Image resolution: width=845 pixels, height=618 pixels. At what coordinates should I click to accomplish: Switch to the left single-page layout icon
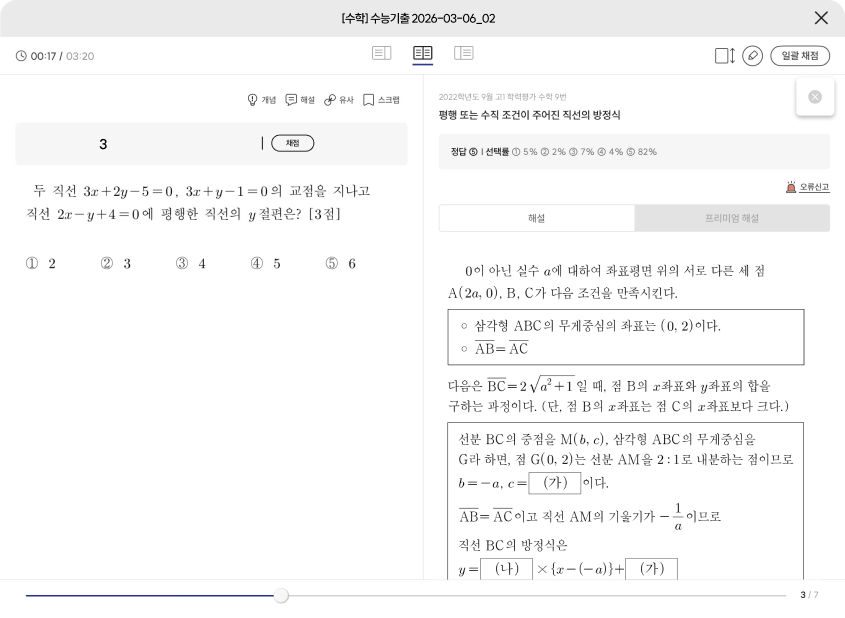point(381,53)
